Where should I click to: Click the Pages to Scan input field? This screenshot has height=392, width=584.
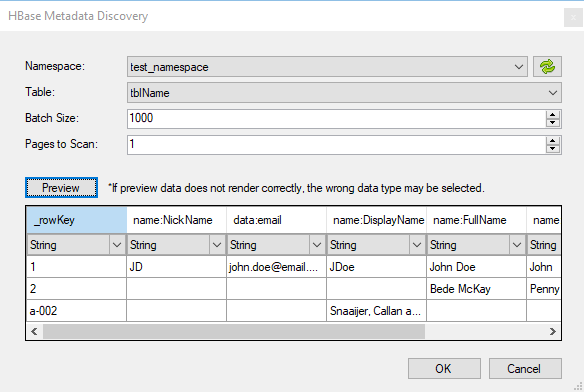336,145
